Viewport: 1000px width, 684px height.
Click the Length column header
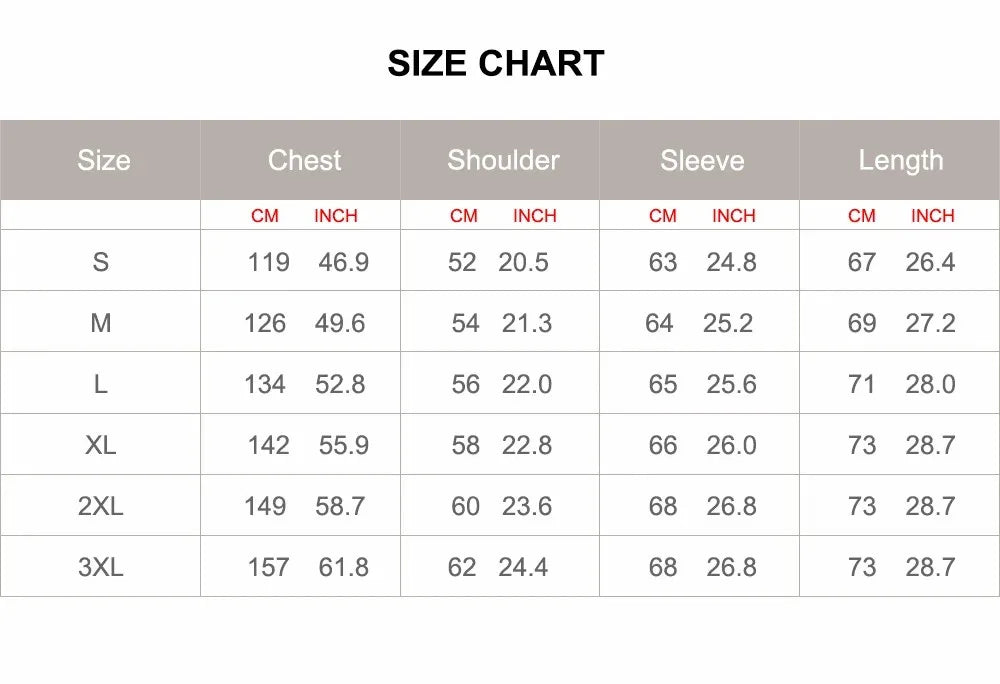click(x=900, y=160)
